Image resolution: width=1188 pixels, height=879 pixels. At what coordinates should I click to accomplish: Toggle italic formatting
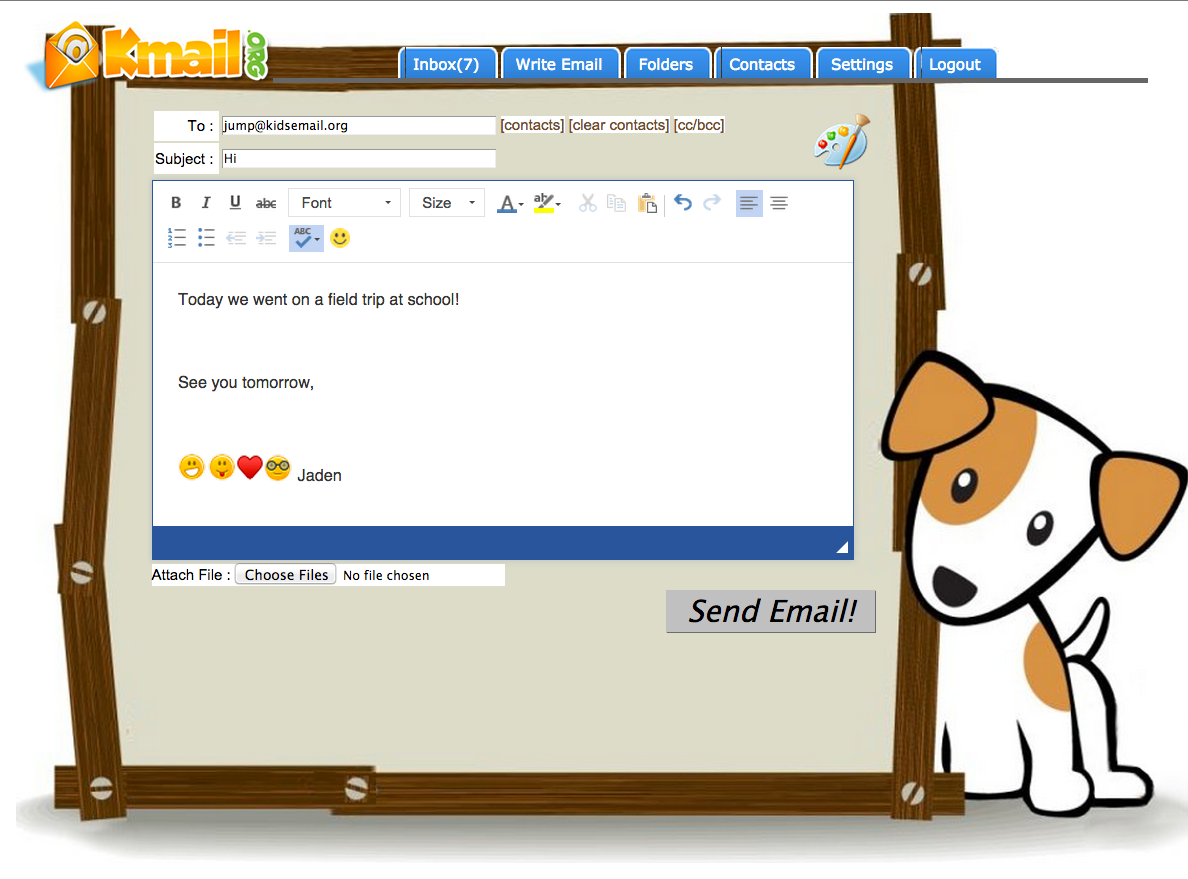[206, 202]
